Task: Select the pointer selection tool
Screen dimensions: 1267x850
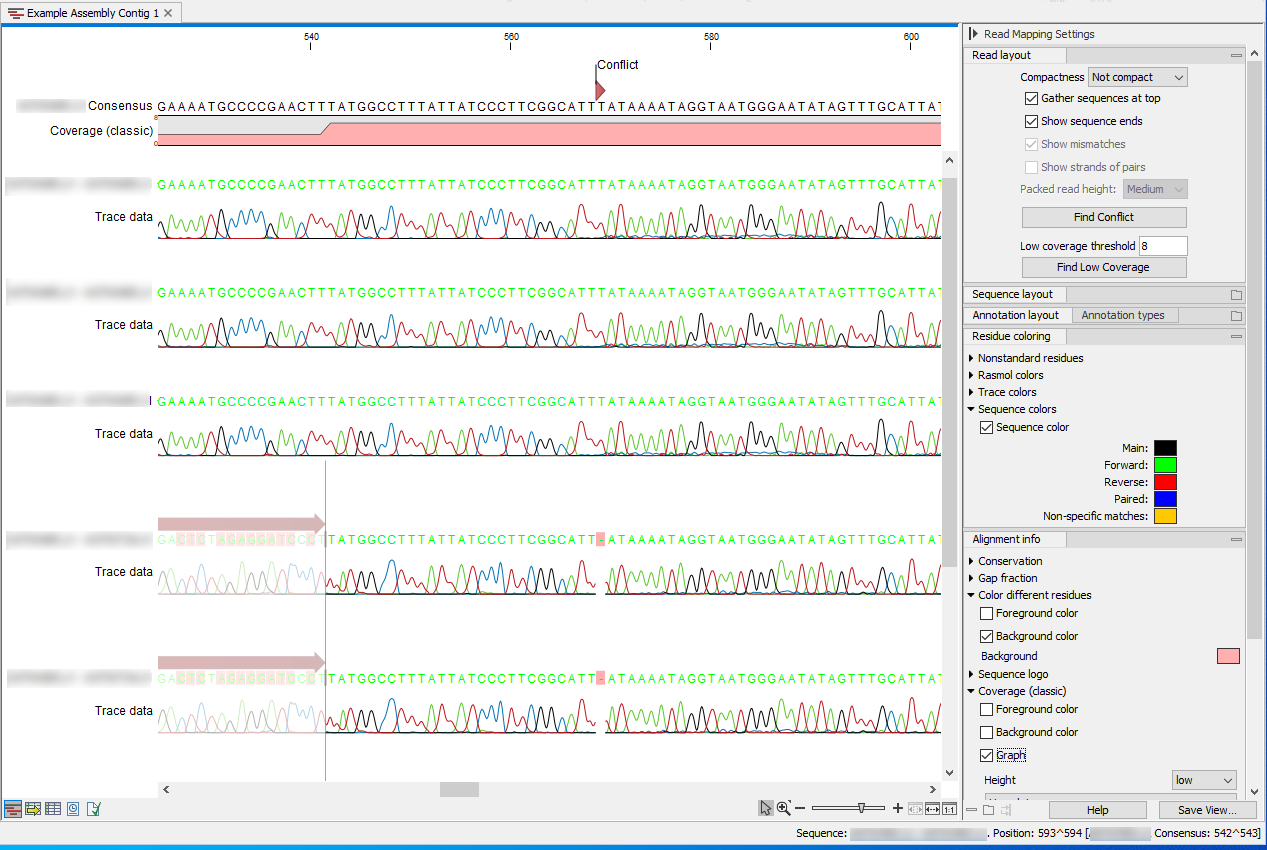Action: 765,808
